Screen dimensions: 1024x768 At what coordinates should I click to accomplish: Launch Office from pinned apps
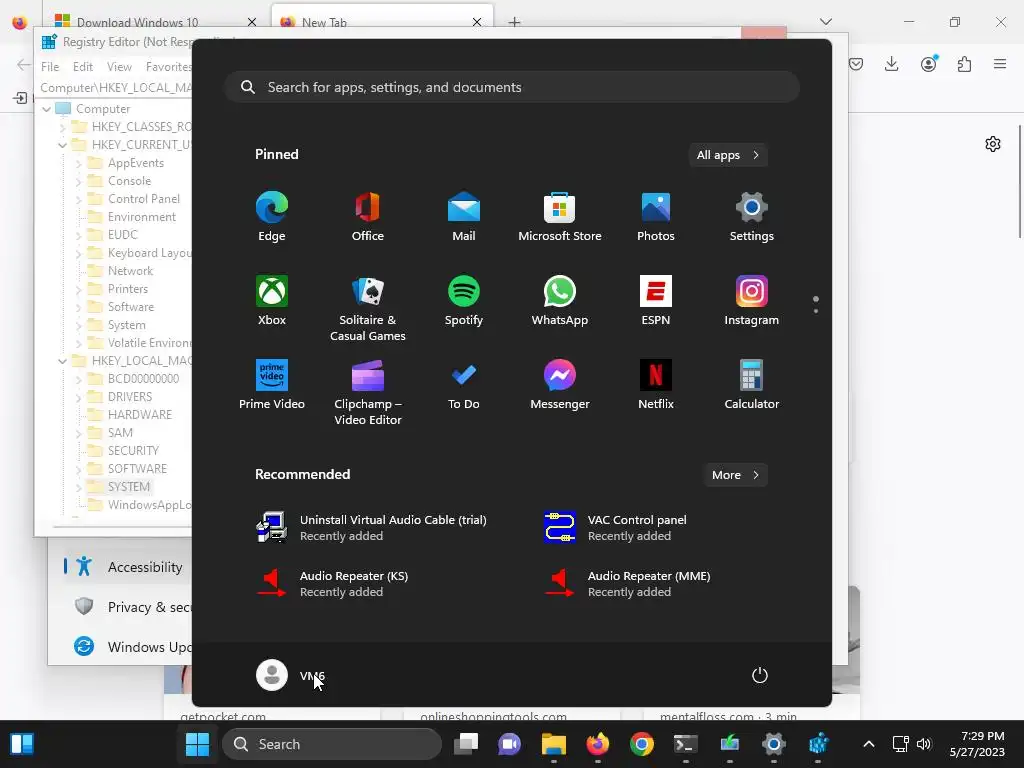click(x=368, y=216)
